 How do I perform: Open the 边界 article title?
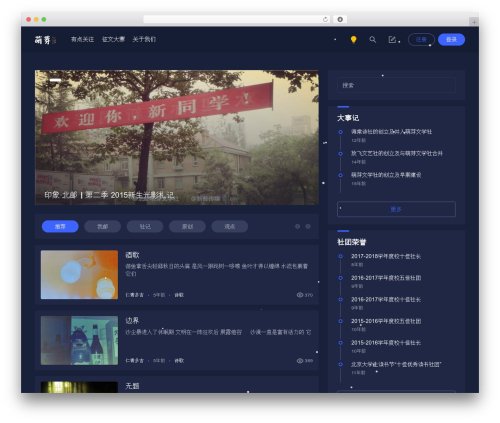point(132,321)
